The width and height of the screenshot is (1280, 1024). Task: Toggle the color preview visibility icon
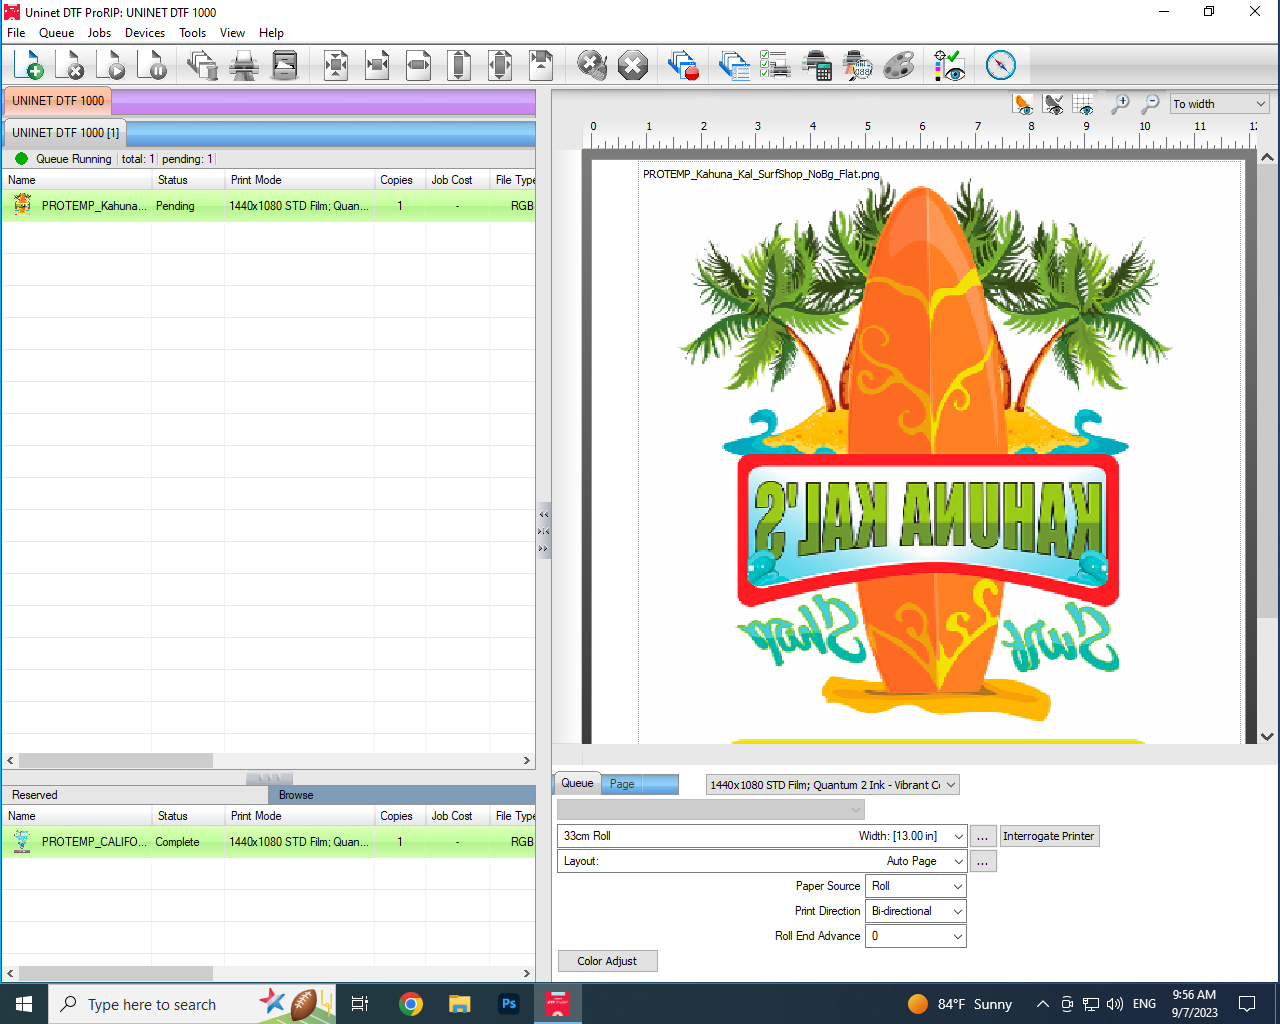pyautogui.click(x=1022, y=104)
